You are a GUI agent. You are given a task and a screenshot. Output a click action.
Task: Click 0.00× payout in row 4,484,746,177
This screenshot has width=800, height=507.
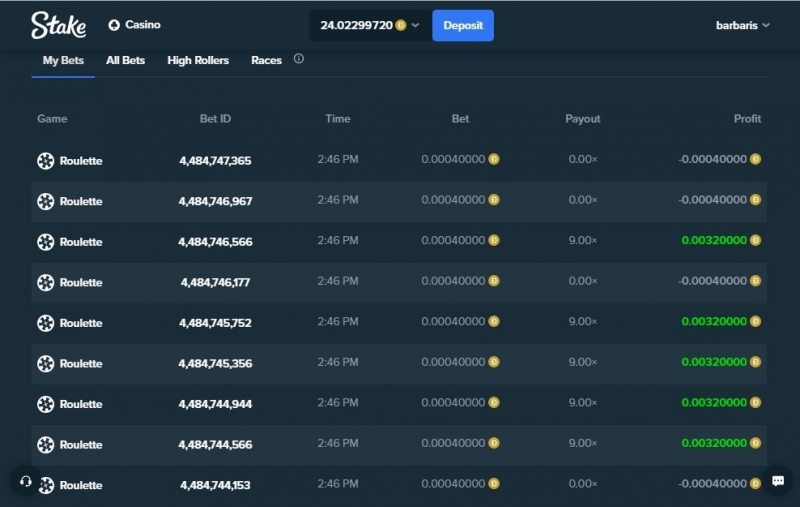583,281
